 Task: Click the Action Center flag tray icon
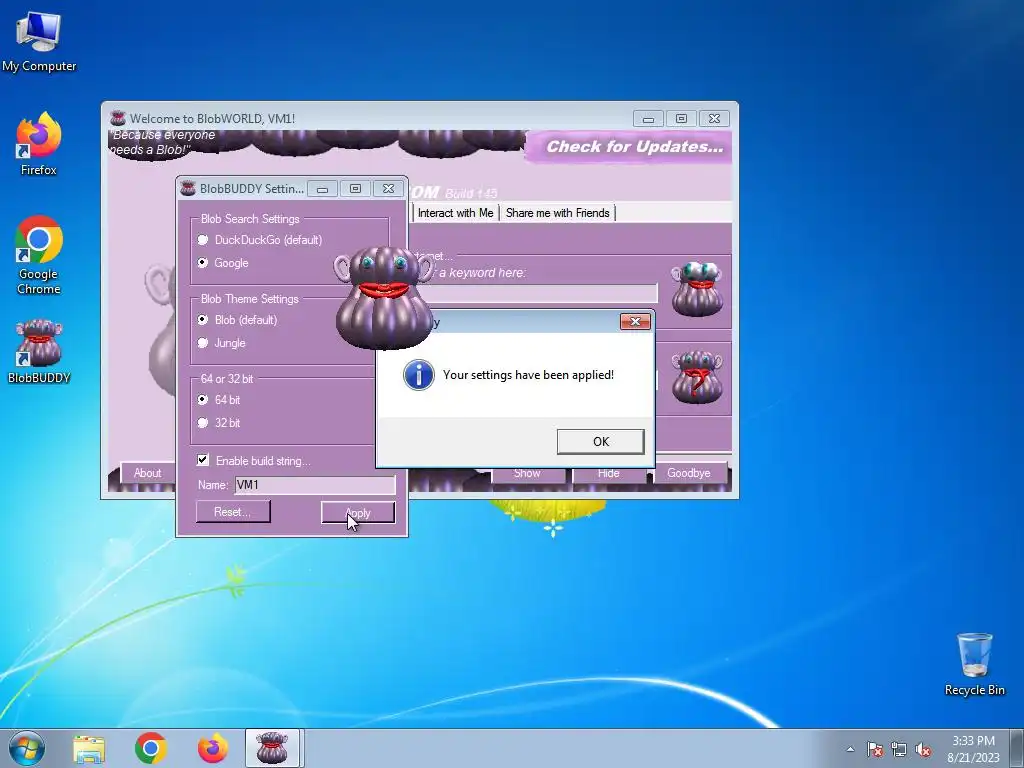(875, 749)
